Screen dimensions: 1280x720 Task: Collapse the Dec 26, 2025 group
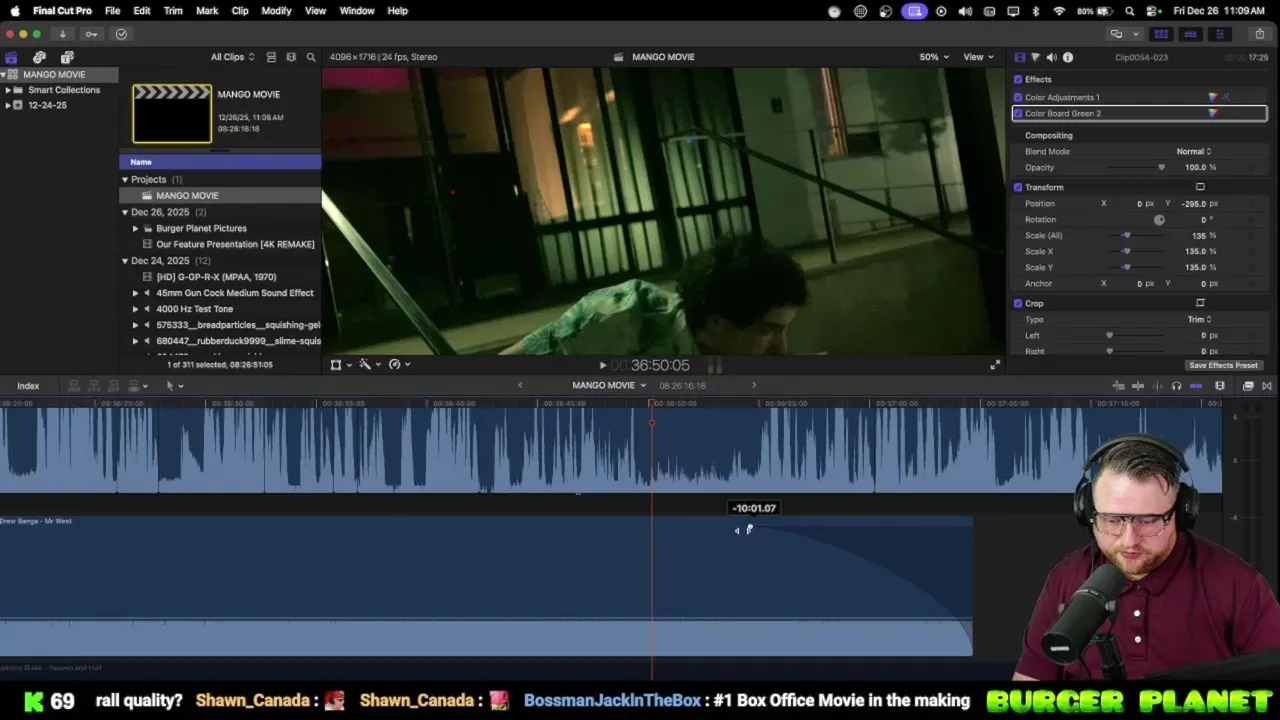point(125,212)
